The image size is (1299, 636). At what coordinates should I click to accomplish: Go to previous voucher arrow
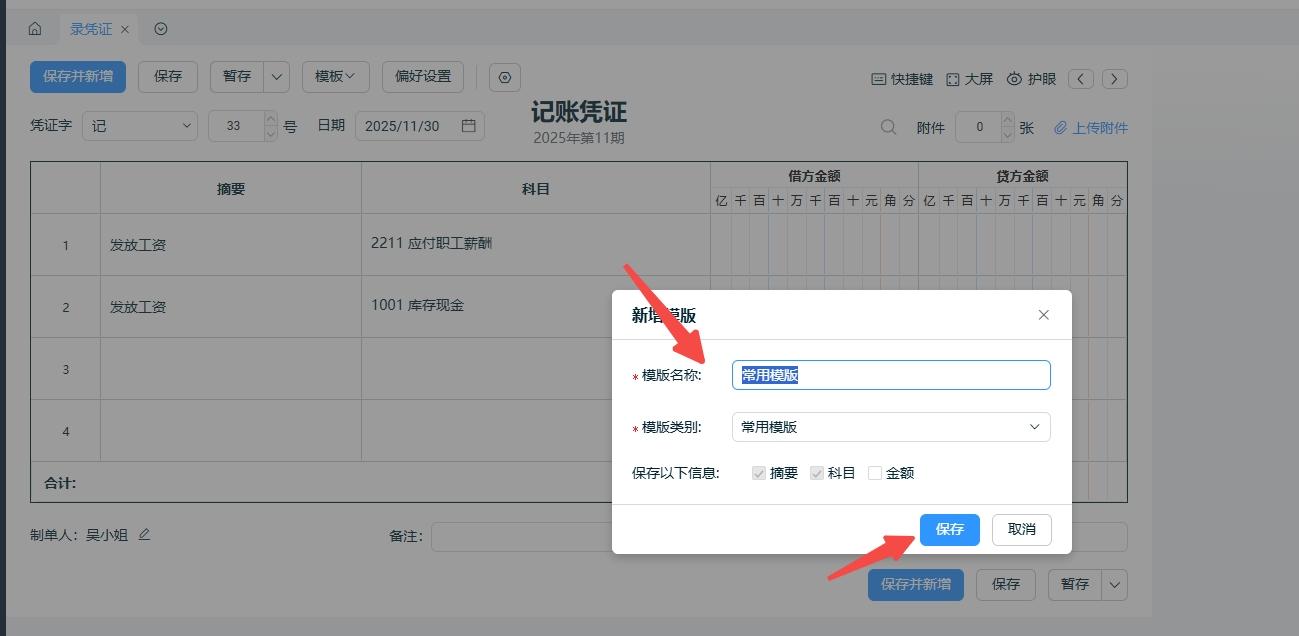1081,79
